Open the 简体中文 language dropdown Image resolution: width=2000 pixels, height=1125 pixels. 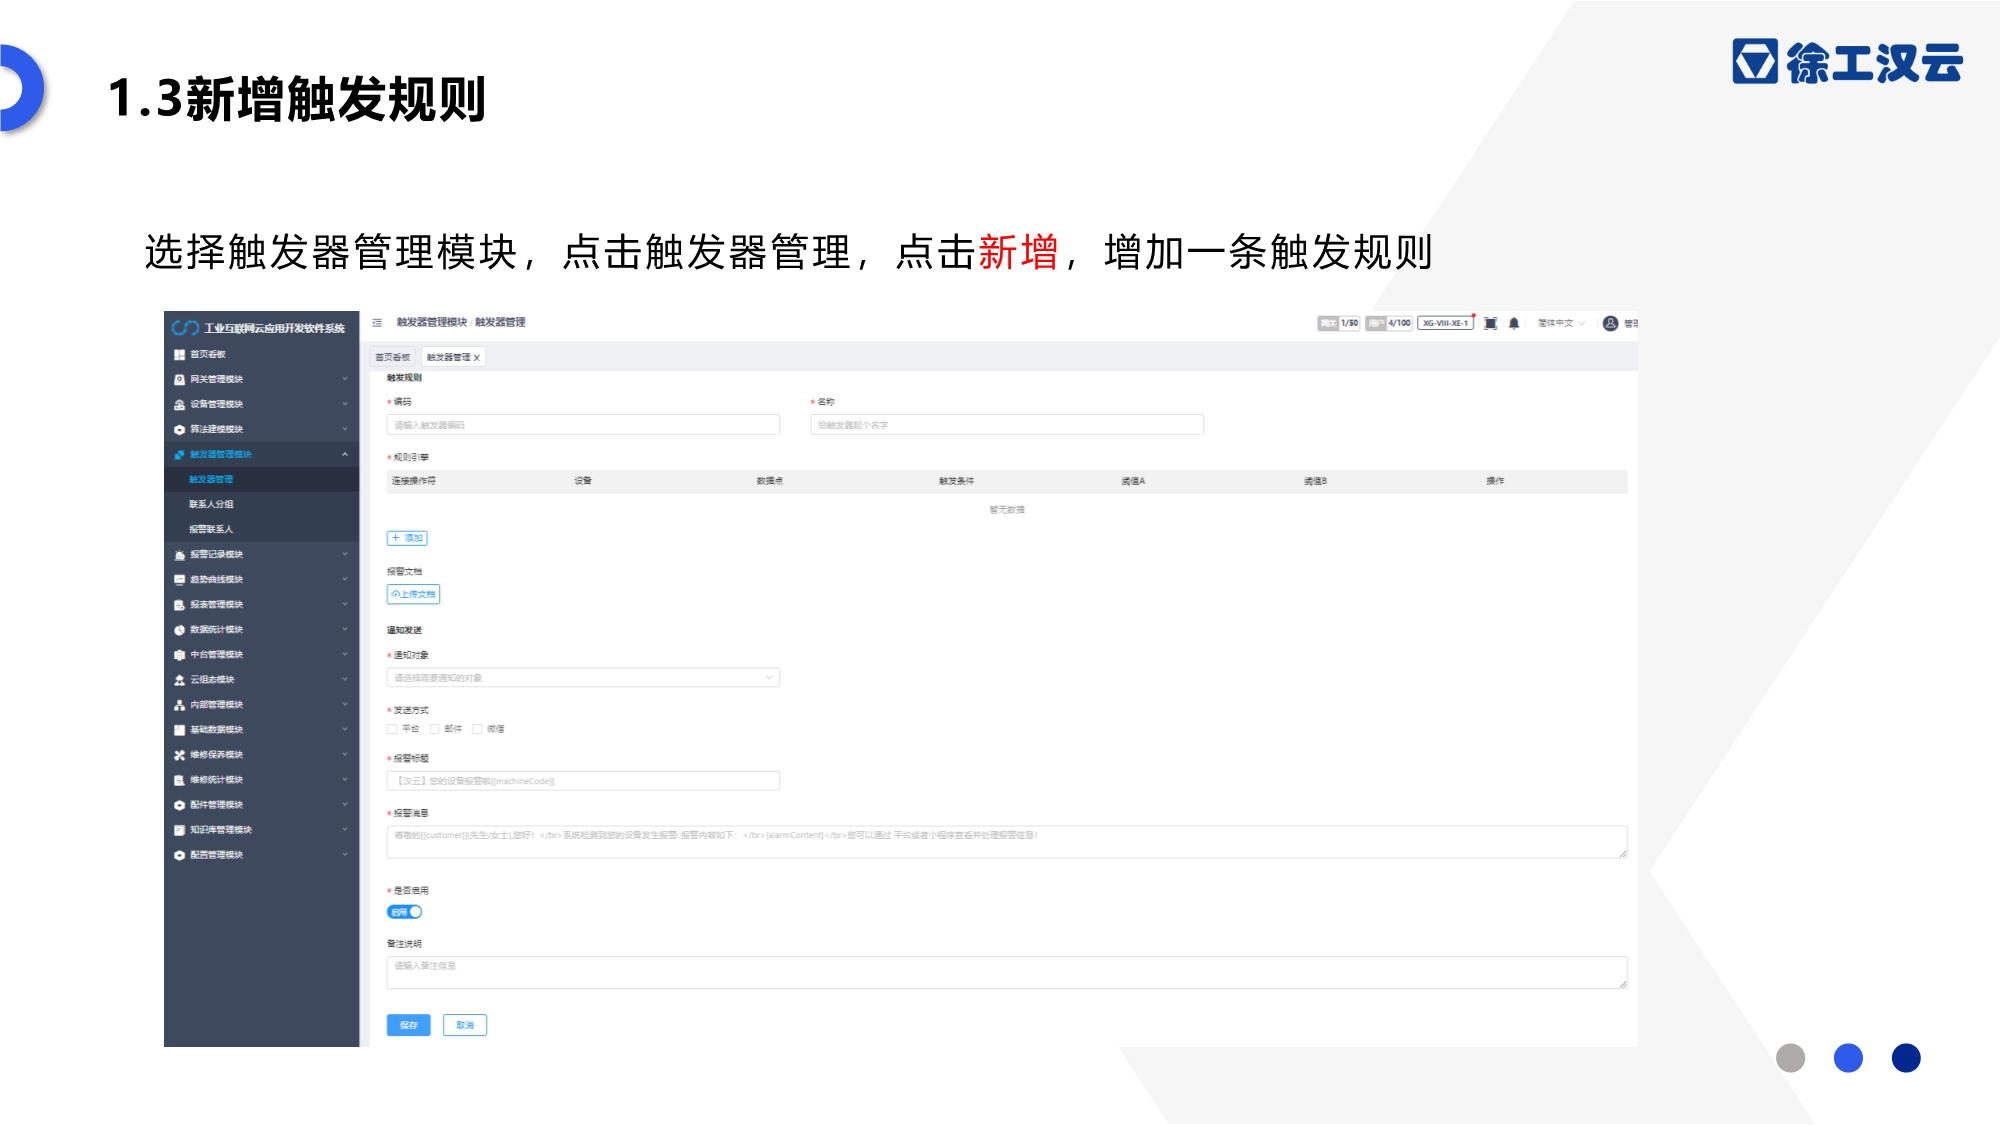tap(1561, 323)
